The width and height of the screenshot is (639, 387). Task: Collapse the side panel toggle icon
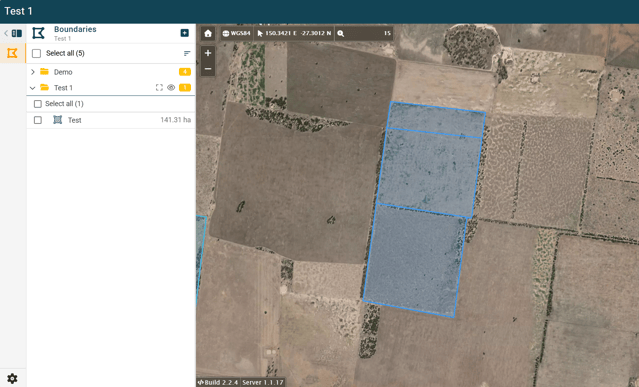point(13,33)
